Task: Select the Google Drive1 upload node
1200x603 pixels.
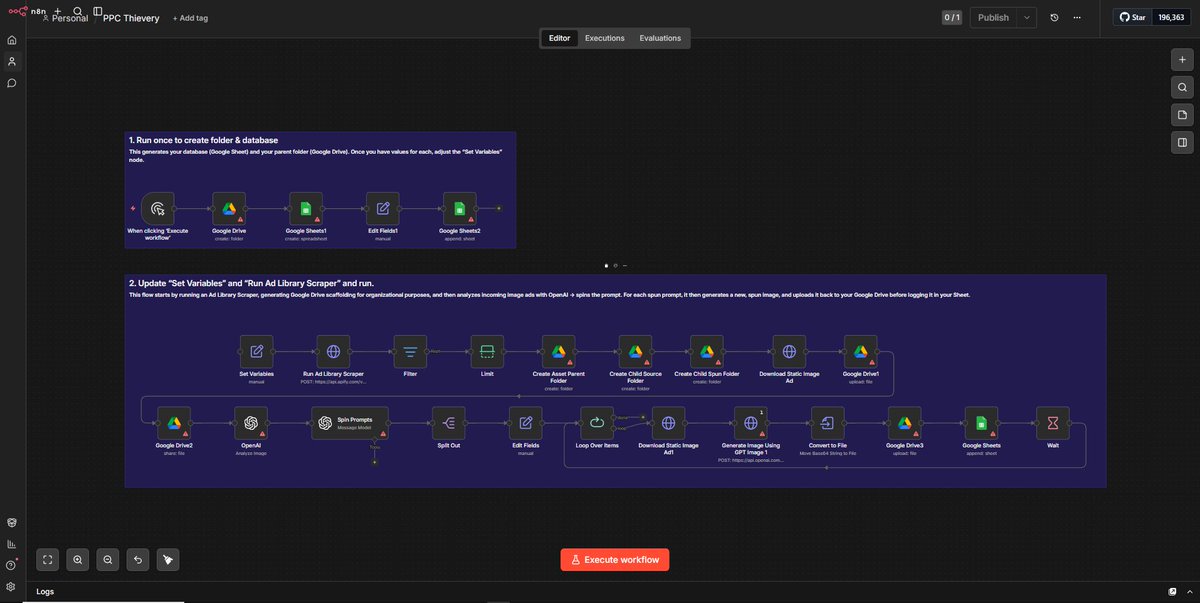Action: [861, 351]
